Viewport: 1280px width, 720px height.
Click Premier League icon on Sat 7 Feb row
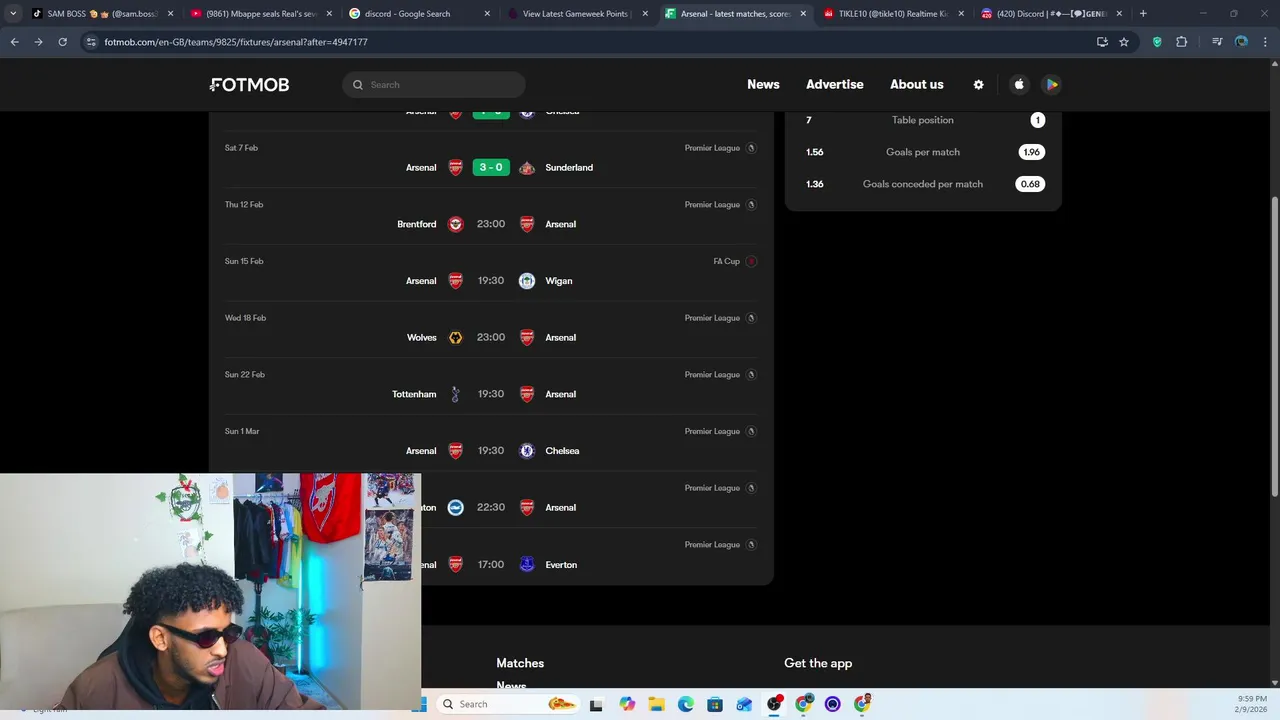coord(751,148)
